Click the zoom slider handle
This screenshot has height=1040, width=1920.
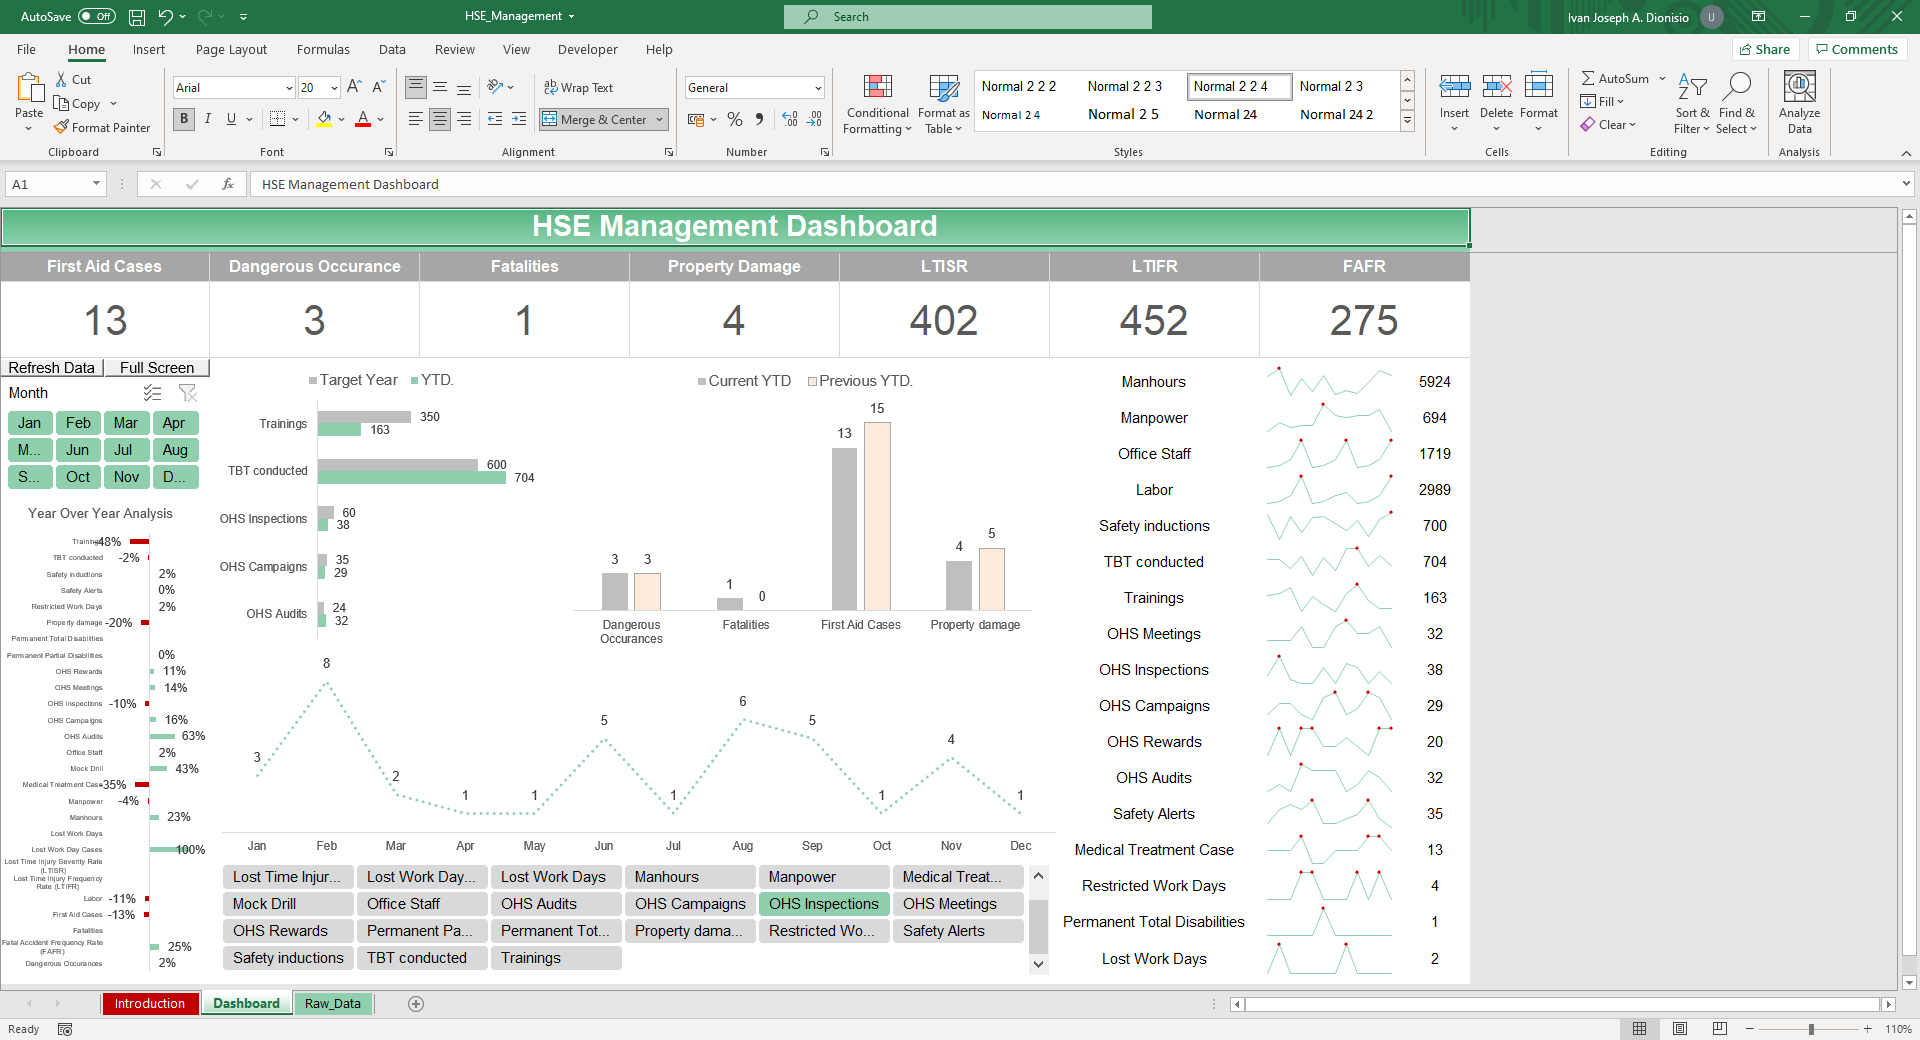(x=1811, y=1029)
